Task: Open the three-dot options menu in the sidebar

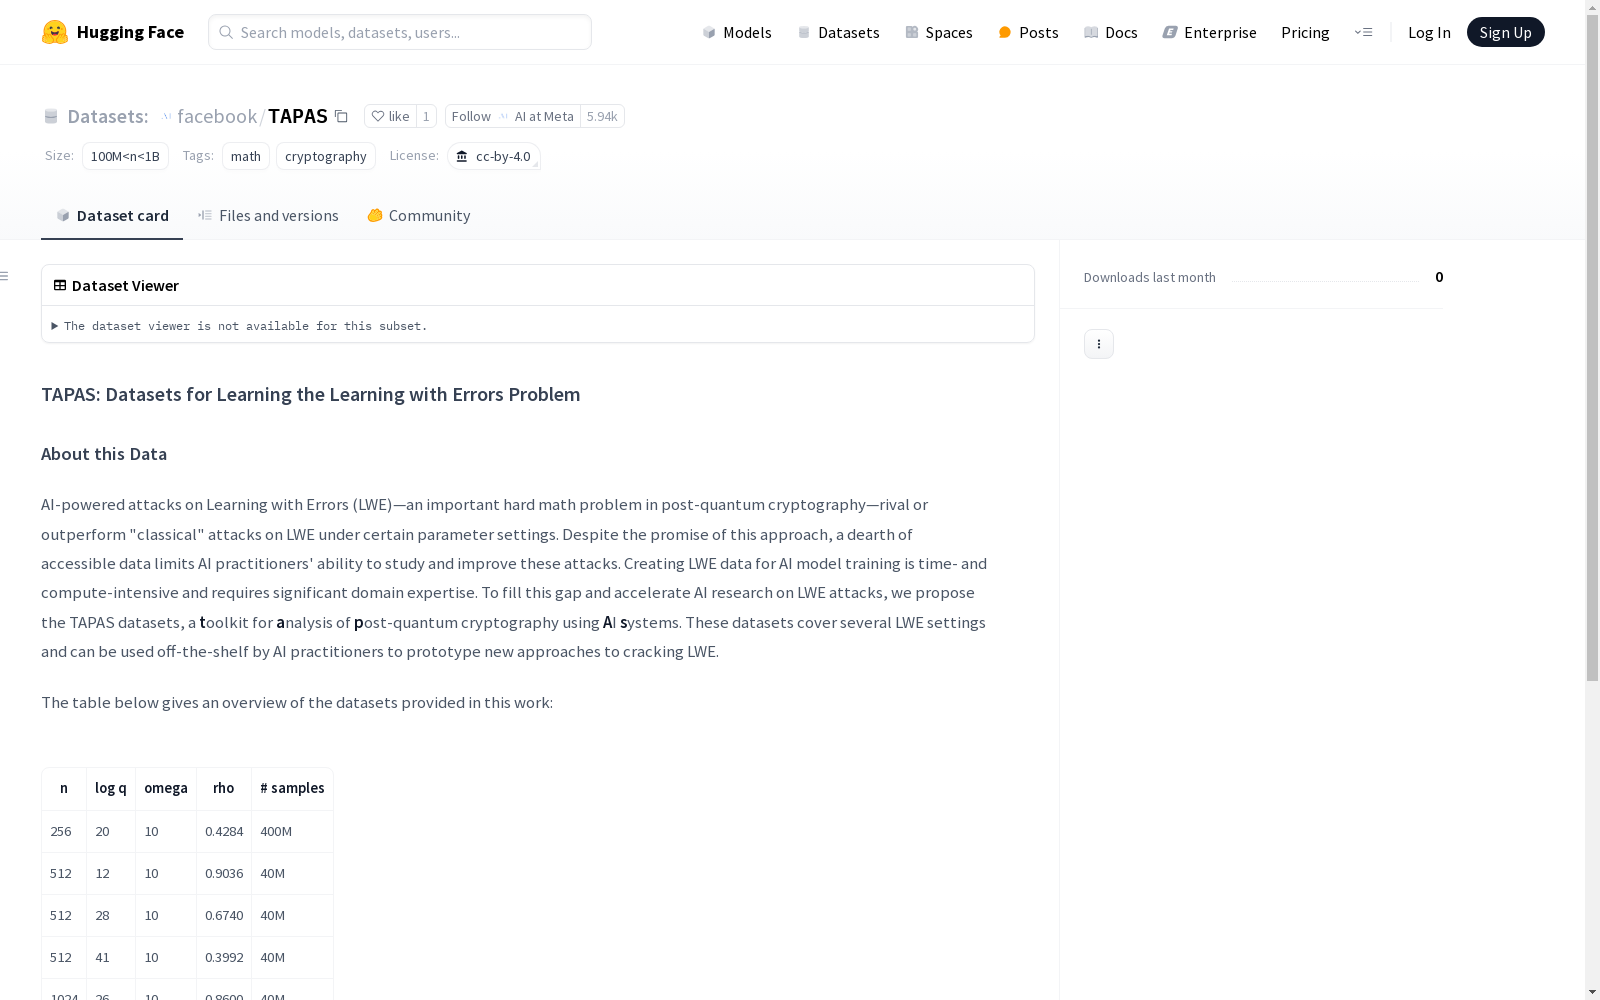Action: tap(1098, 344)
